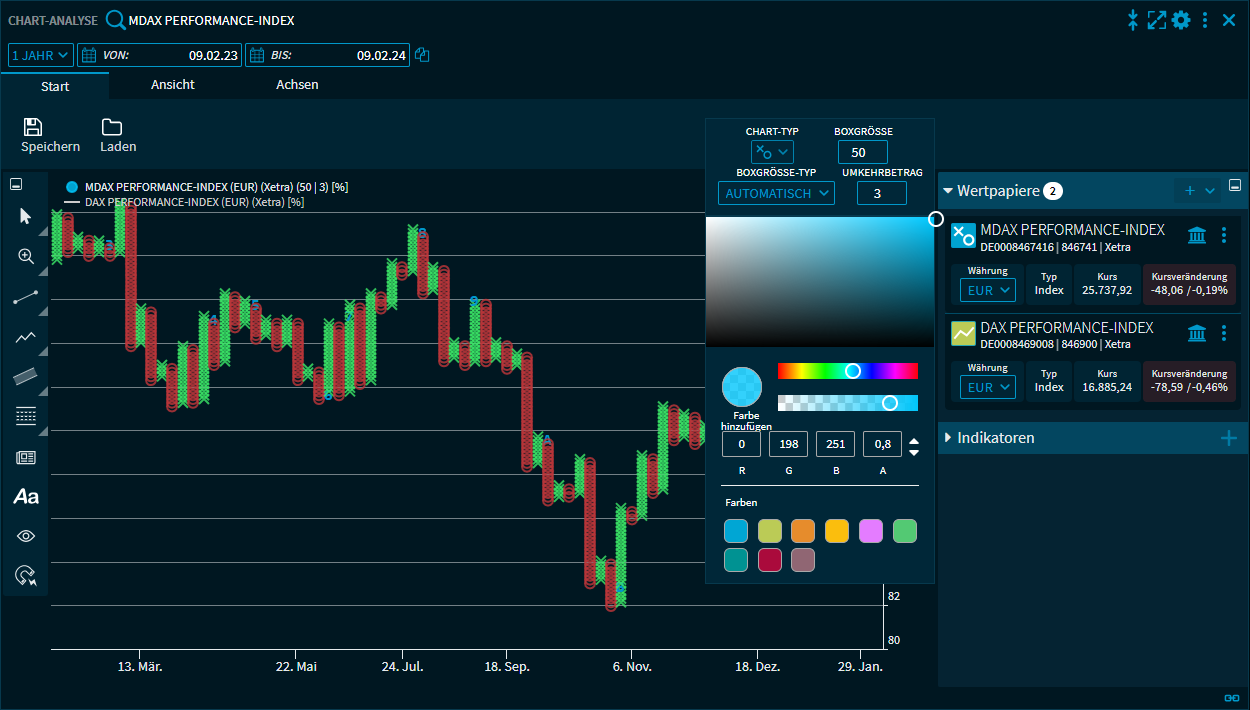
Task: Add an indicator with plus button
Action: (1228, 438)
